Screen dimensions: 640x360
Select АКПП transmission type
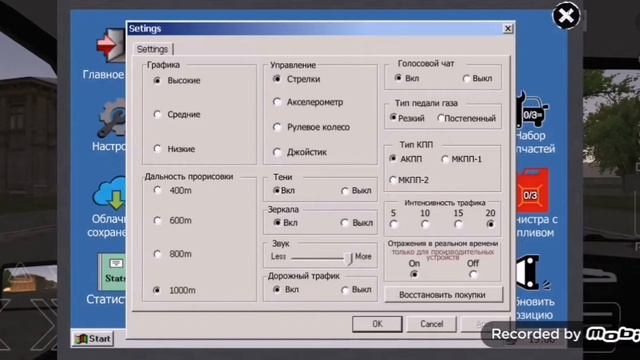[393, 158]
